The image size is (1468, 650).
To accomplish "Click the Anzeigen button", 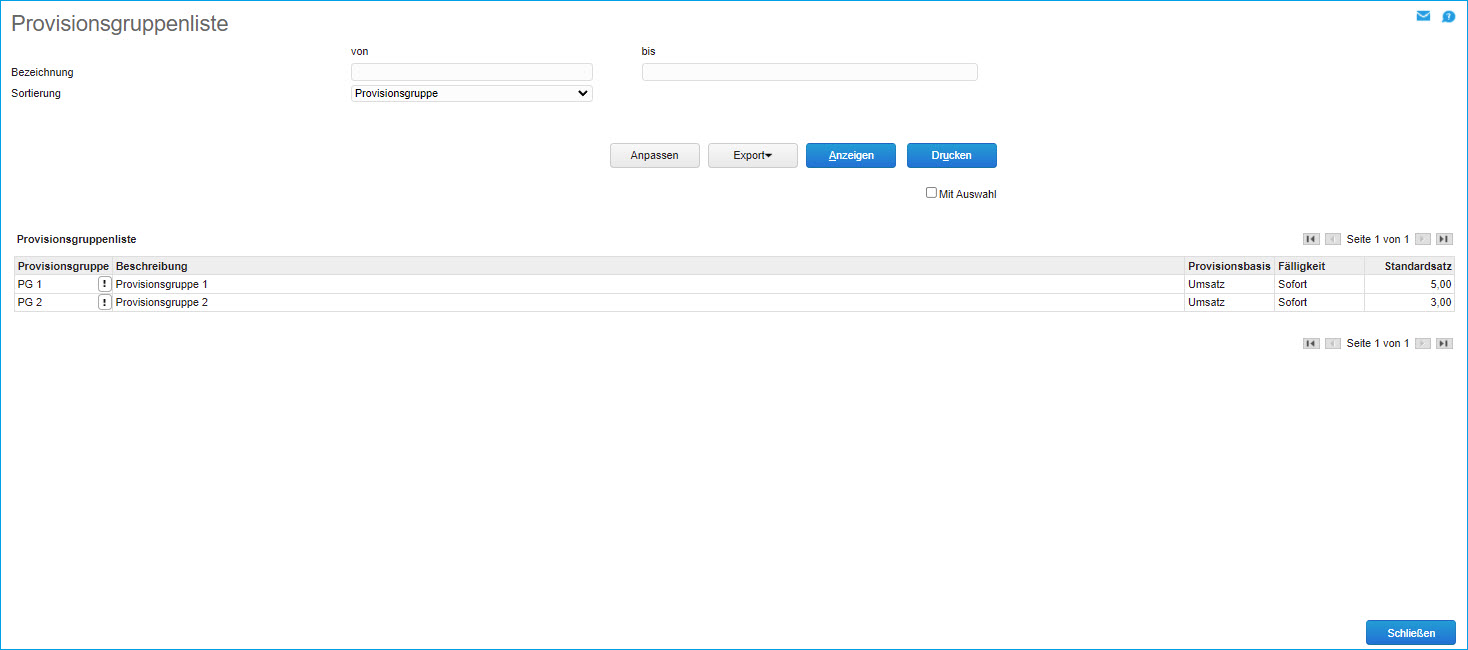I will click(x=851, y=155).
